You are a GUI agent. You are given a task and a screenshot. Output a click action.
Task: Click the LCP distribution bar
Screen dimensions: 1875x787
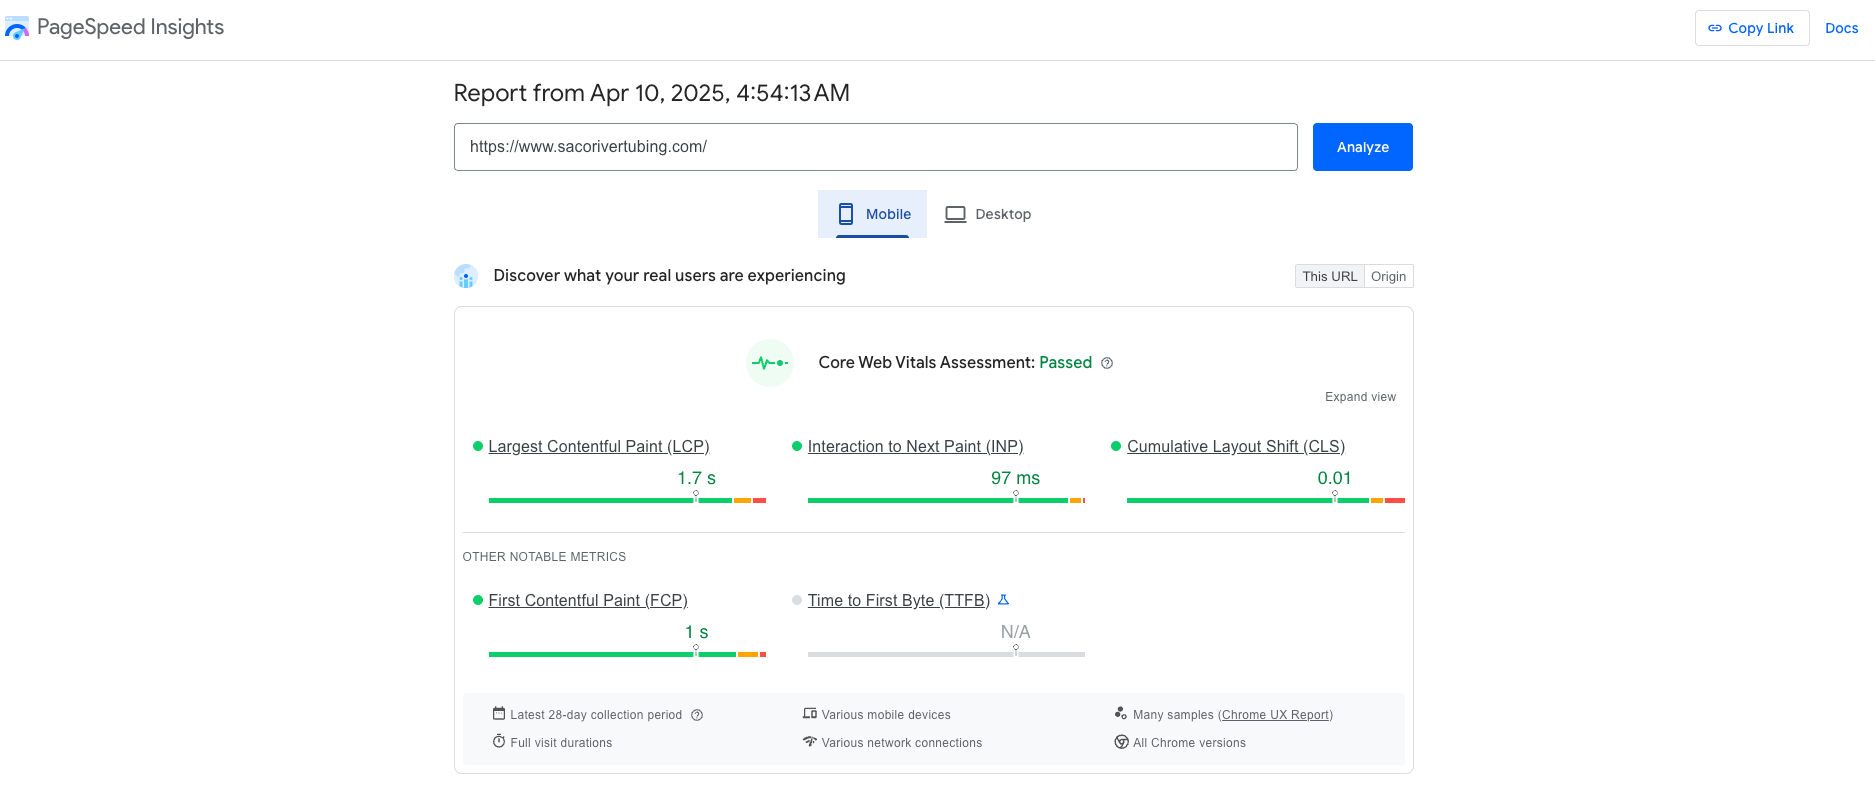tap(627, 500)
